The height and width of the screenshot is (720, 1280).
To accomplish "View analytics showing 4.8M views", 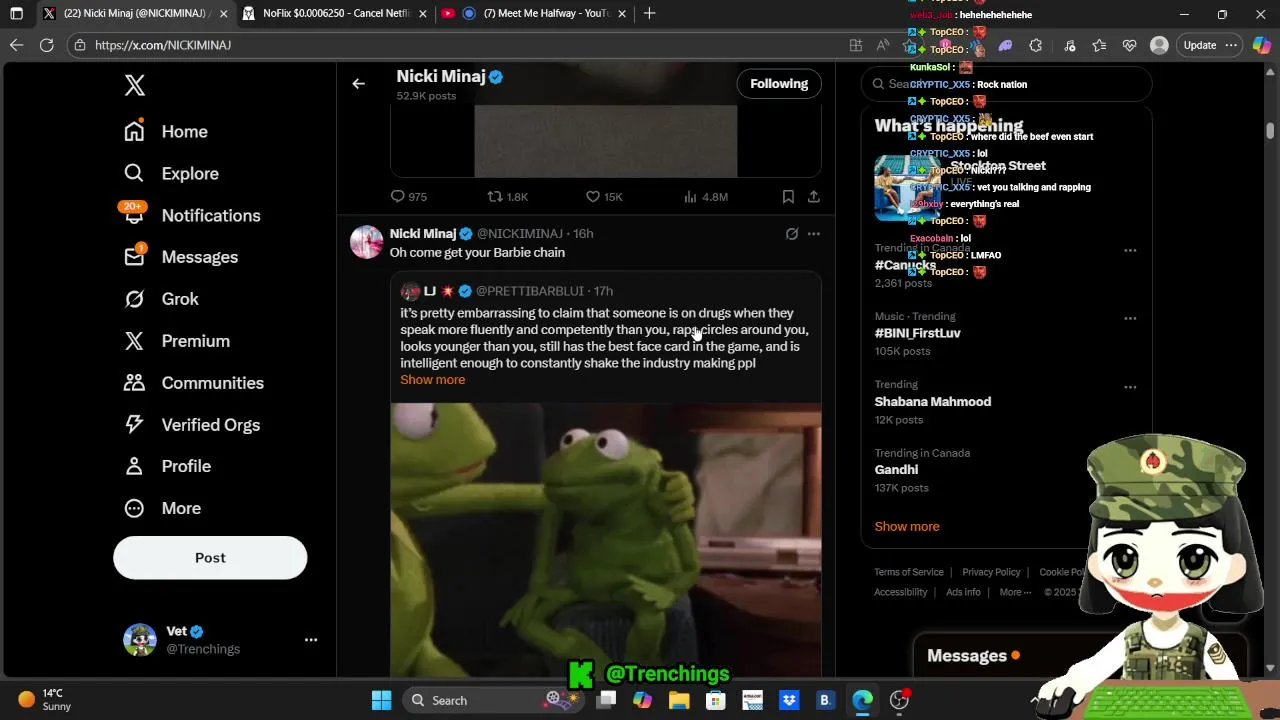I will pyautogui.click(x=705, y=197).
